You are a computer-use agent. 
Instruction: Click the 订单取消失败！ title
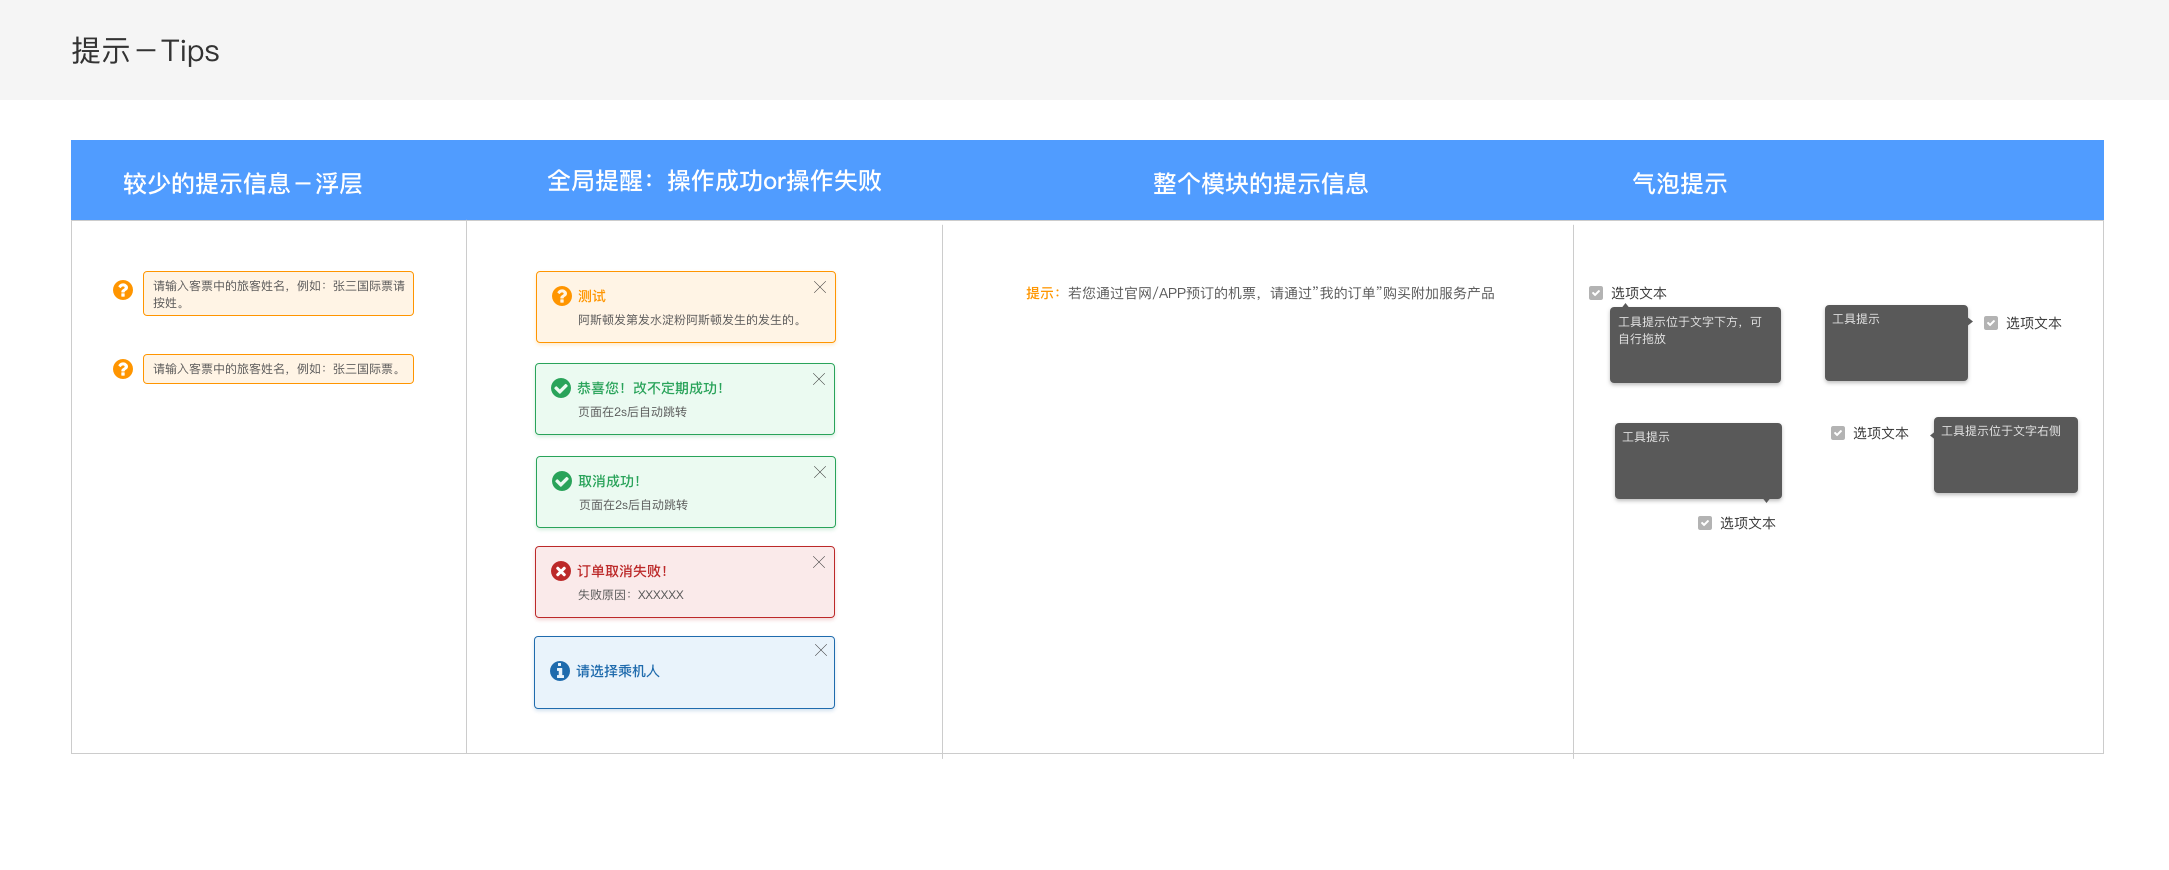(622, 571)
